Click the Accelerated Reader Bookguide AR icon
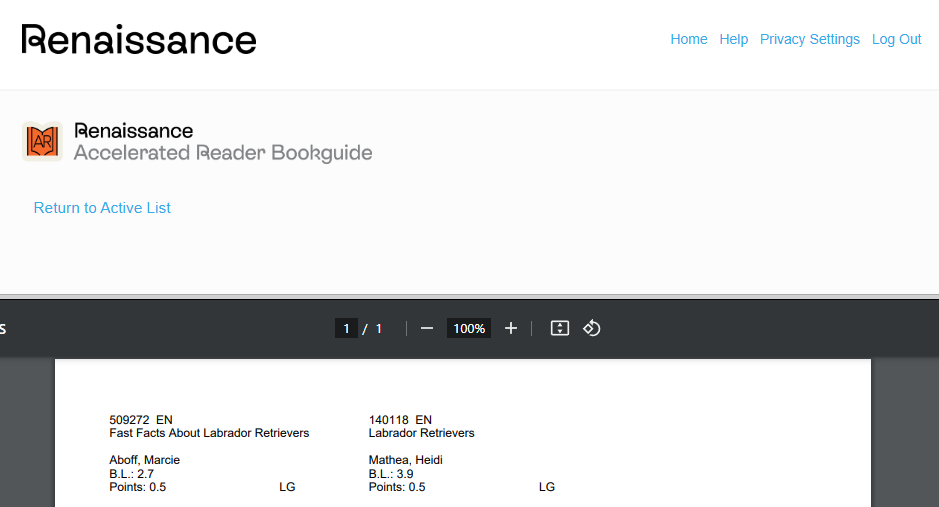This screenshot has height=507, width=939. pyautogui.click(x=43, y=141)
